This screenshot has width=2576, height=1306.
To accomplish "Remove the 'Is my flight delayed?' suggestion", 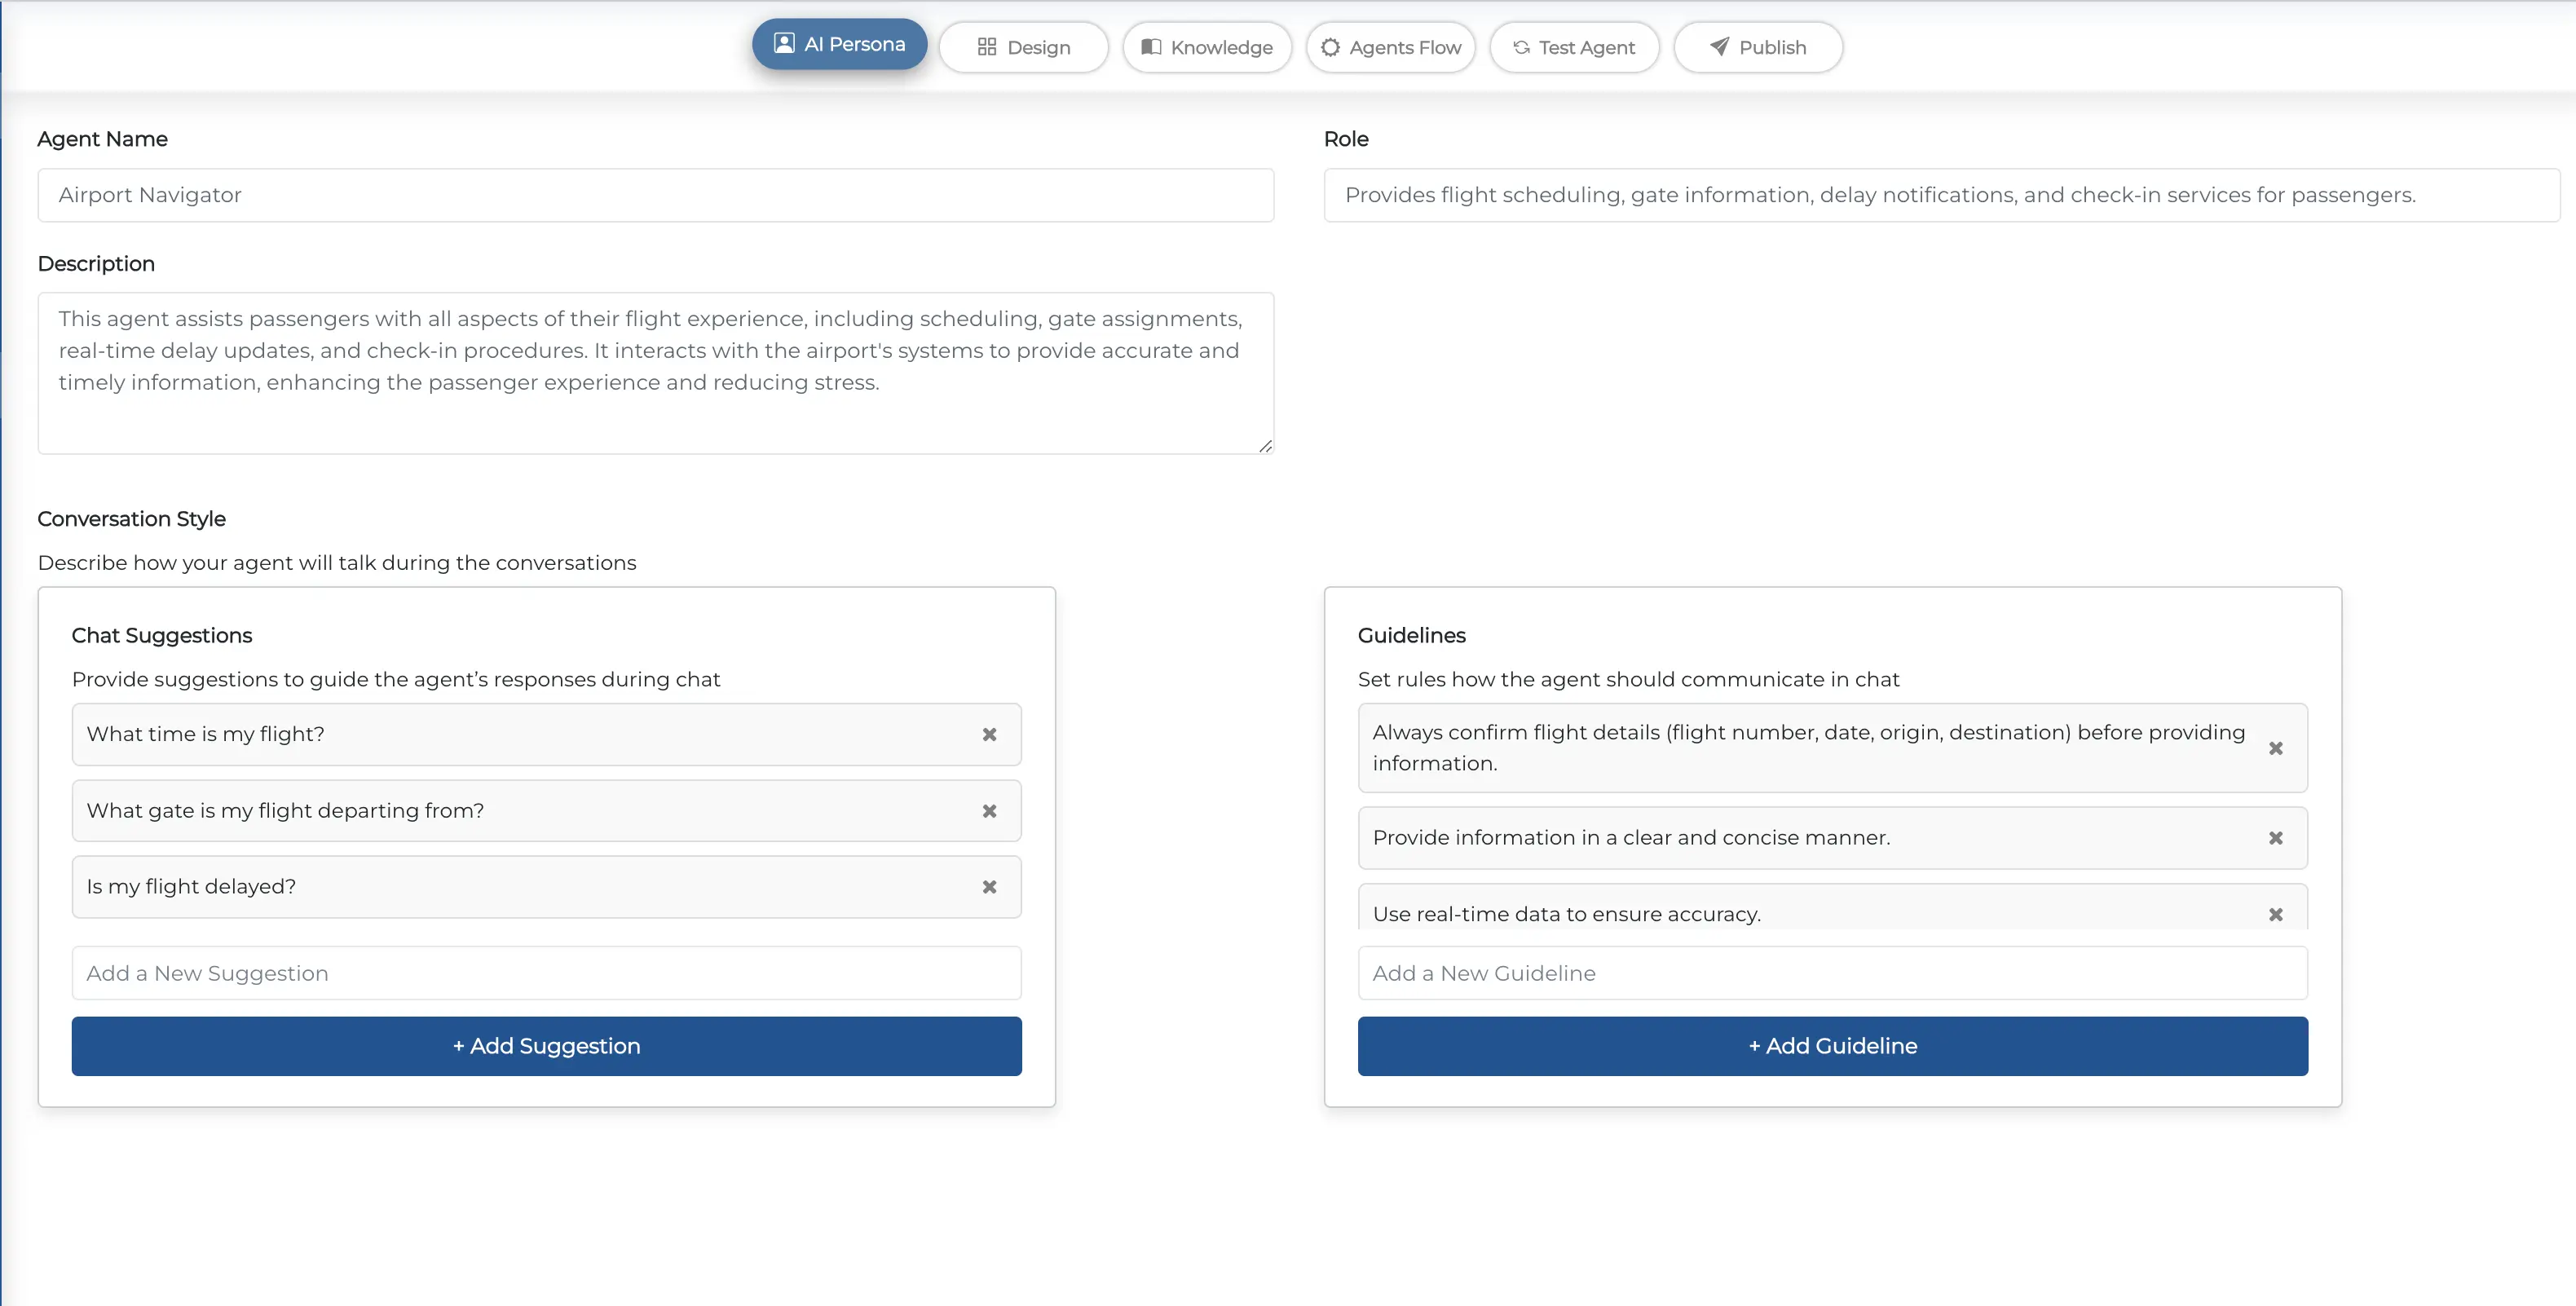I will pos(989,887).
